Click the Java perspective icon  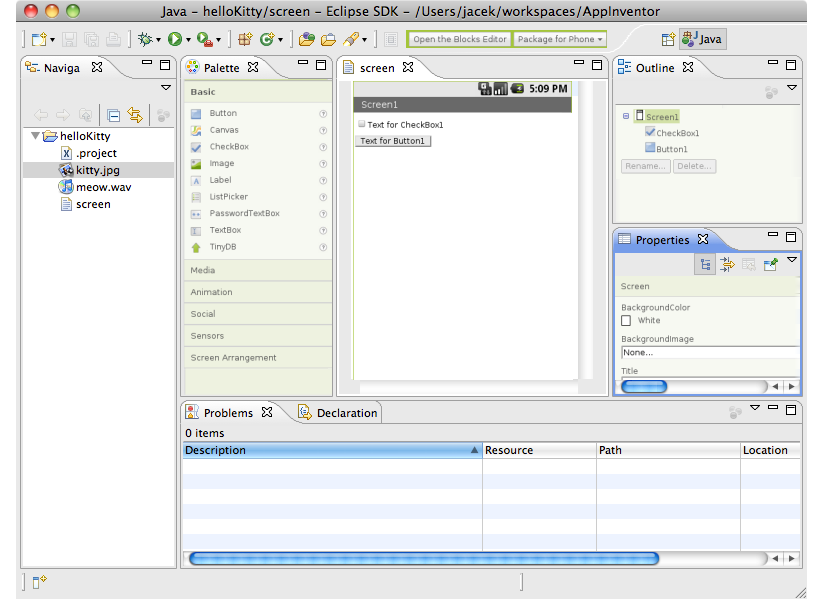click(x=700, y=39)
